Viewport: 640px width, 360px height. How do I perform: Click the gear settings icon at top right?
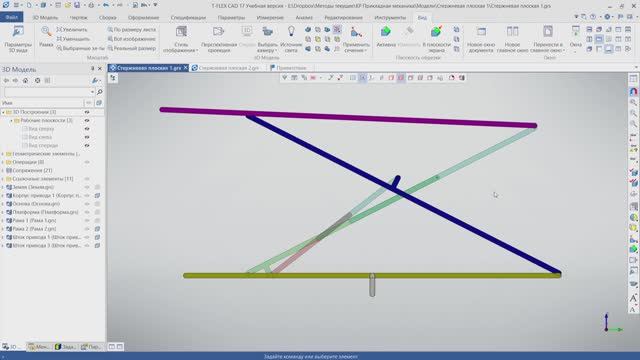[607, 17]
